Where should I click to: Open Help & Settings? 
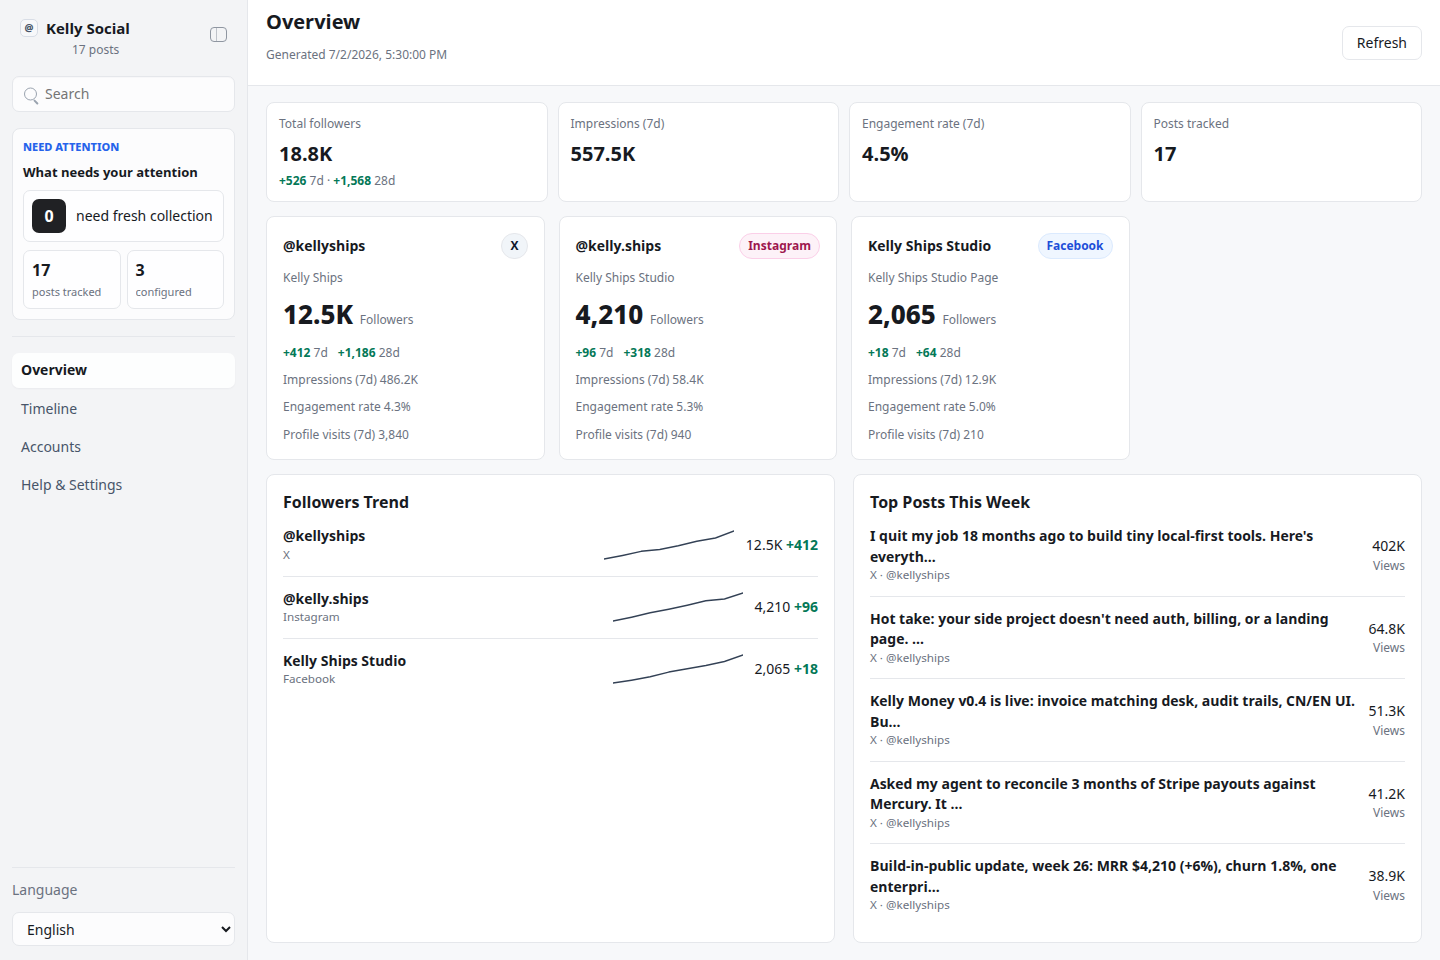tap(123, 485)
